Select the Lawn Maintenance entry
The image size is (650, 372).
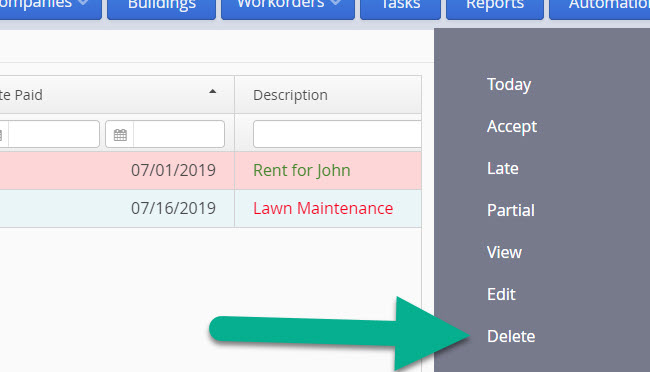pos(323,208)
